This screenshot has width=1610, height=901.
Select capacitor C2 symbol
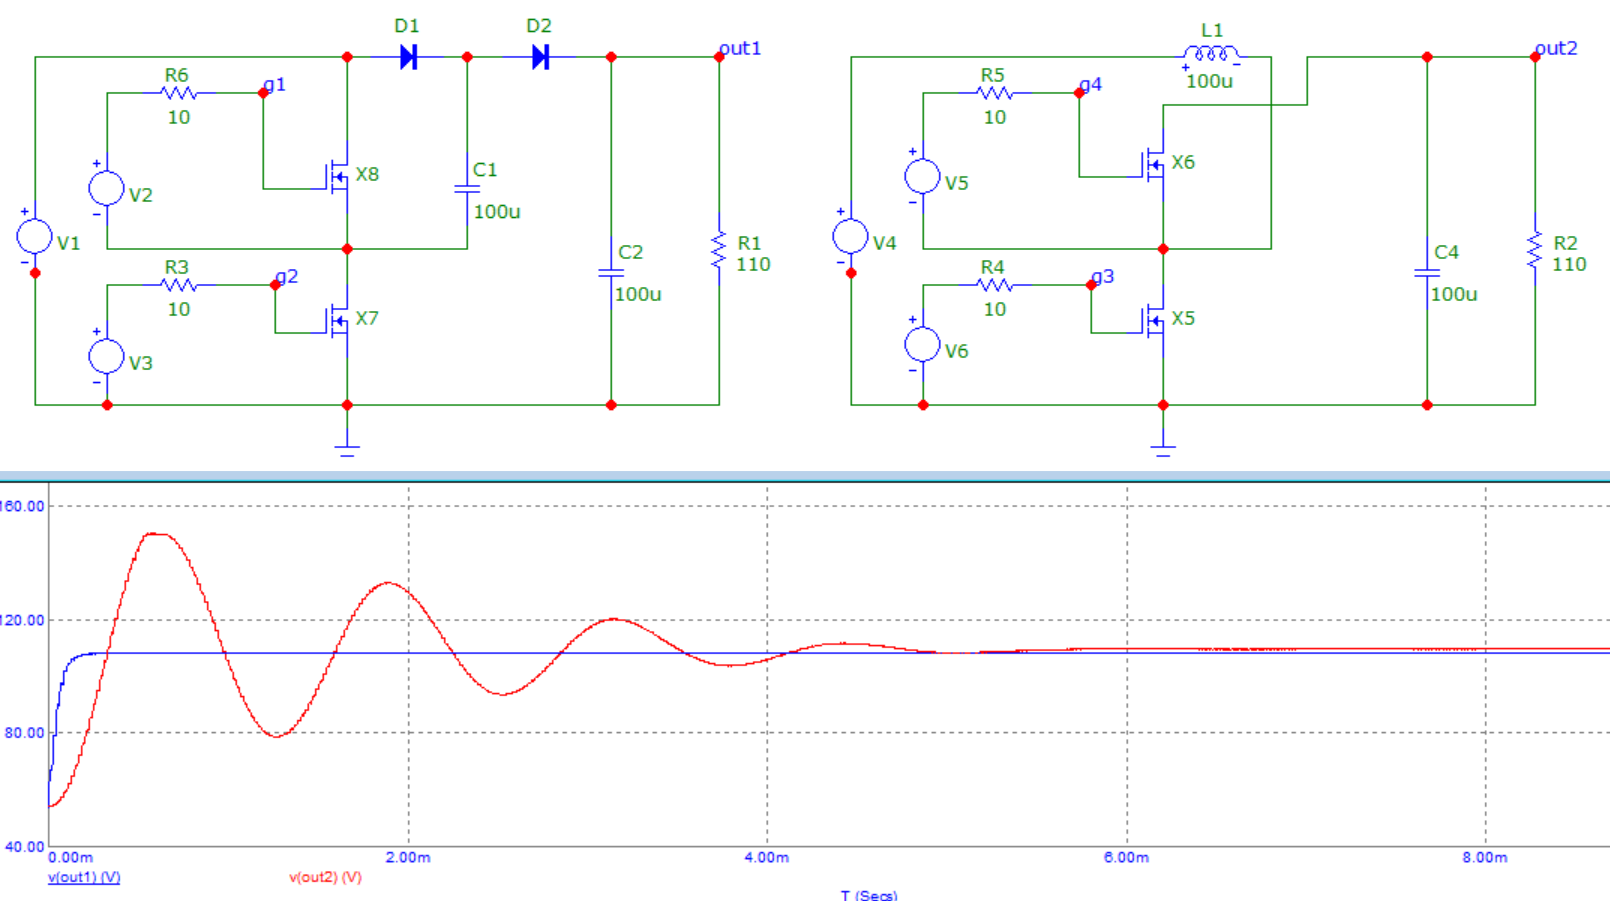[x=611, y=272]
